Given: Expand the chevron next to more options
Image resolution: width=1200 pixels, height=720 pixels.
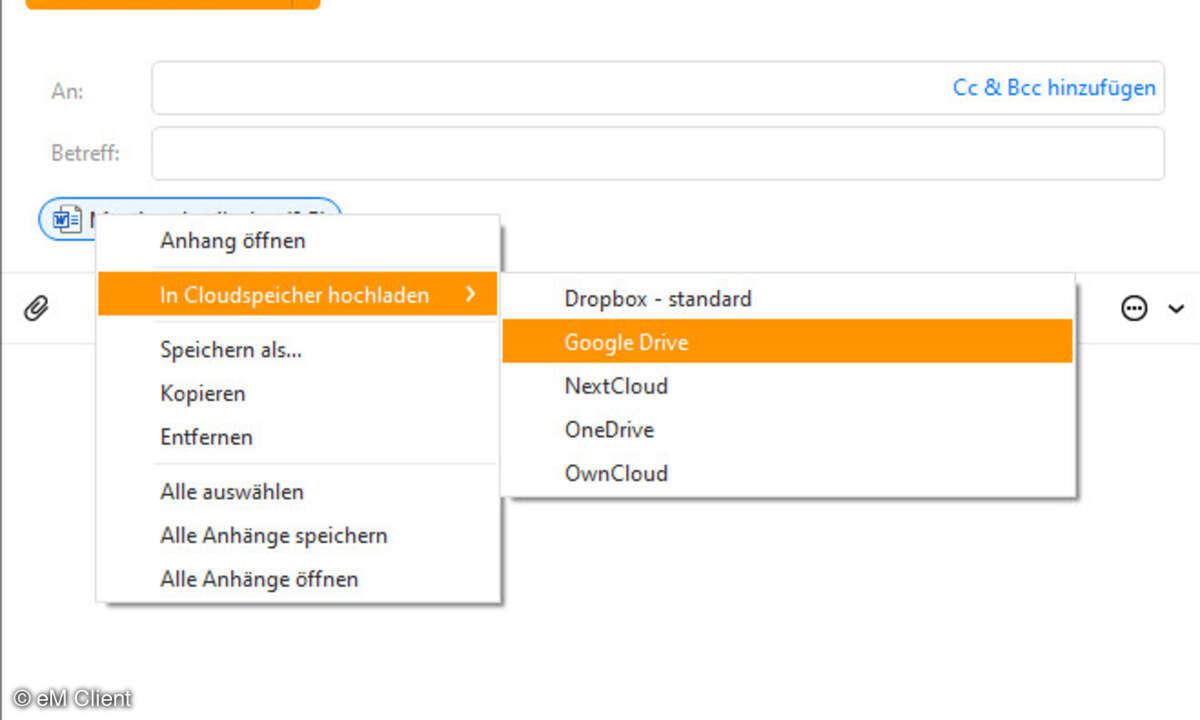Looking at the screenshot, I should point(1176,309).
